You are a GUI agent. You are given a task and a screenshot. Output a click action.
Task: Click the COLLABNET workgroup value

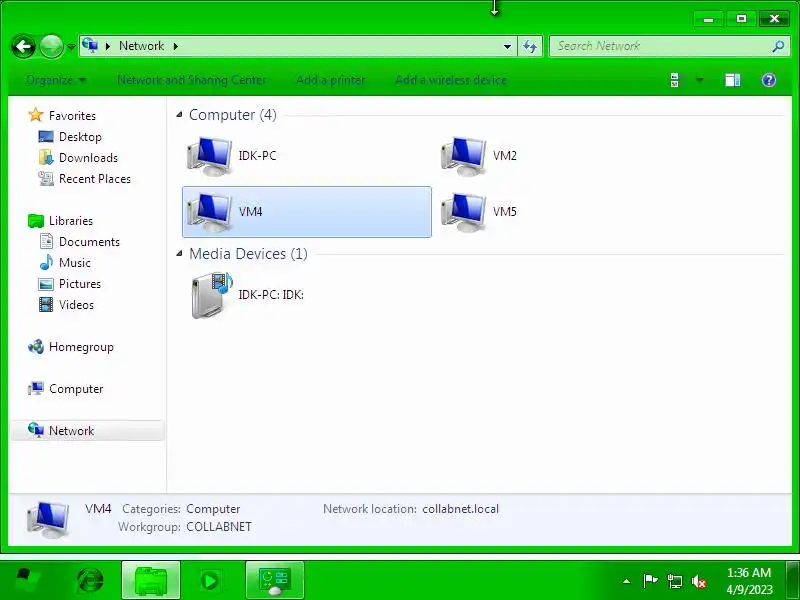click(x=219, y=527)
